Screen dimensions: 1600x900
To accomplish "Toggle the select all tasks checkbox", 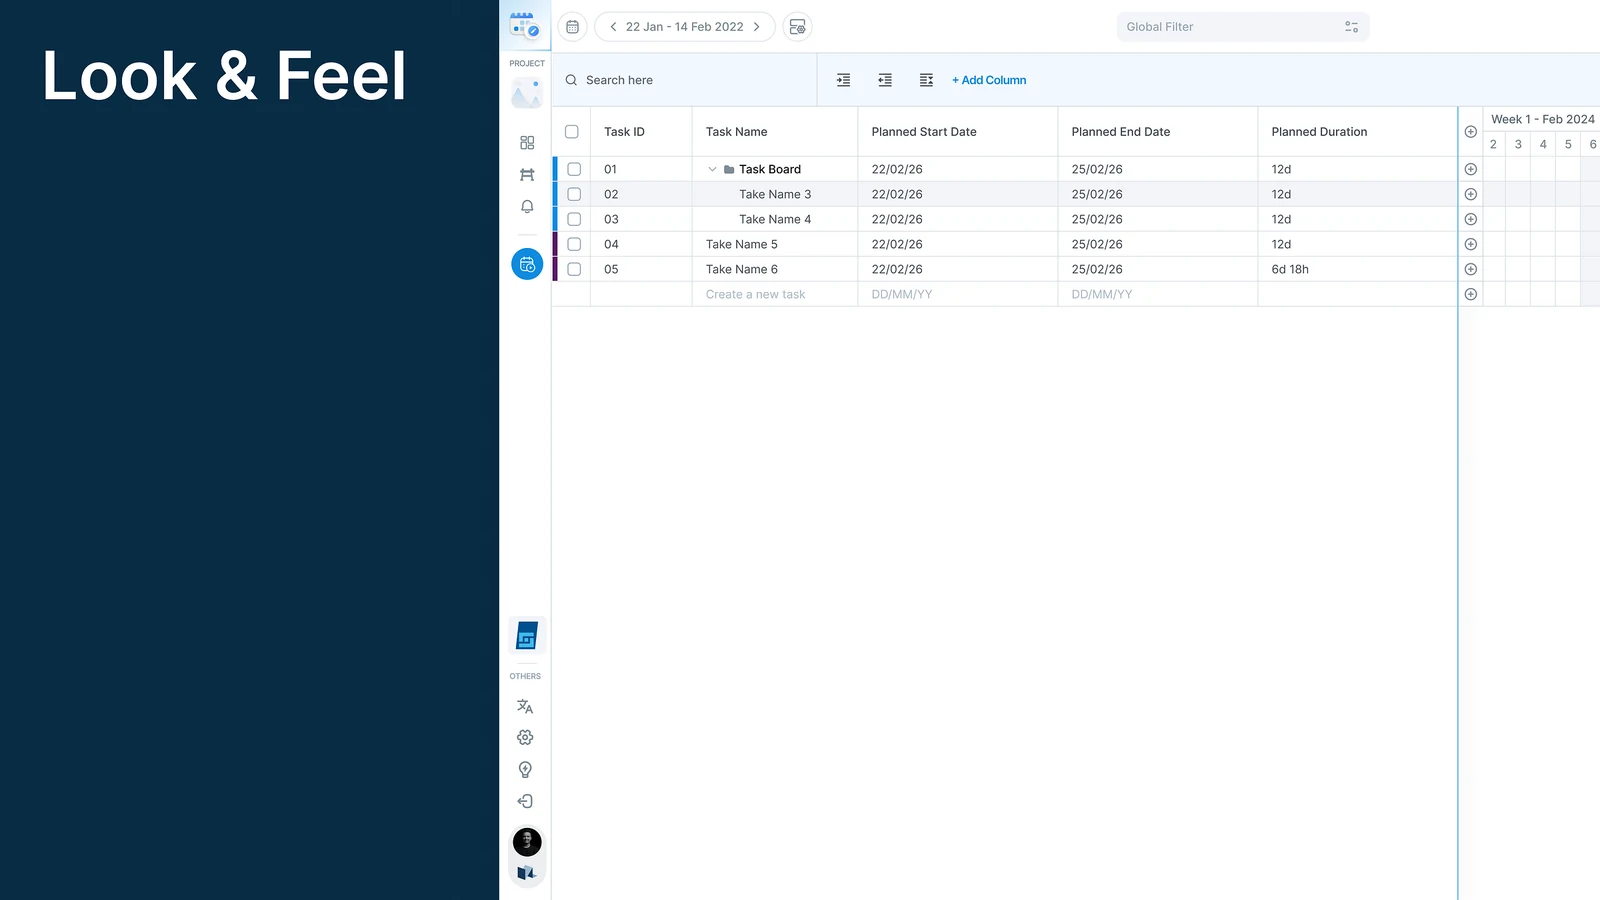I will (x=572, y=132).
